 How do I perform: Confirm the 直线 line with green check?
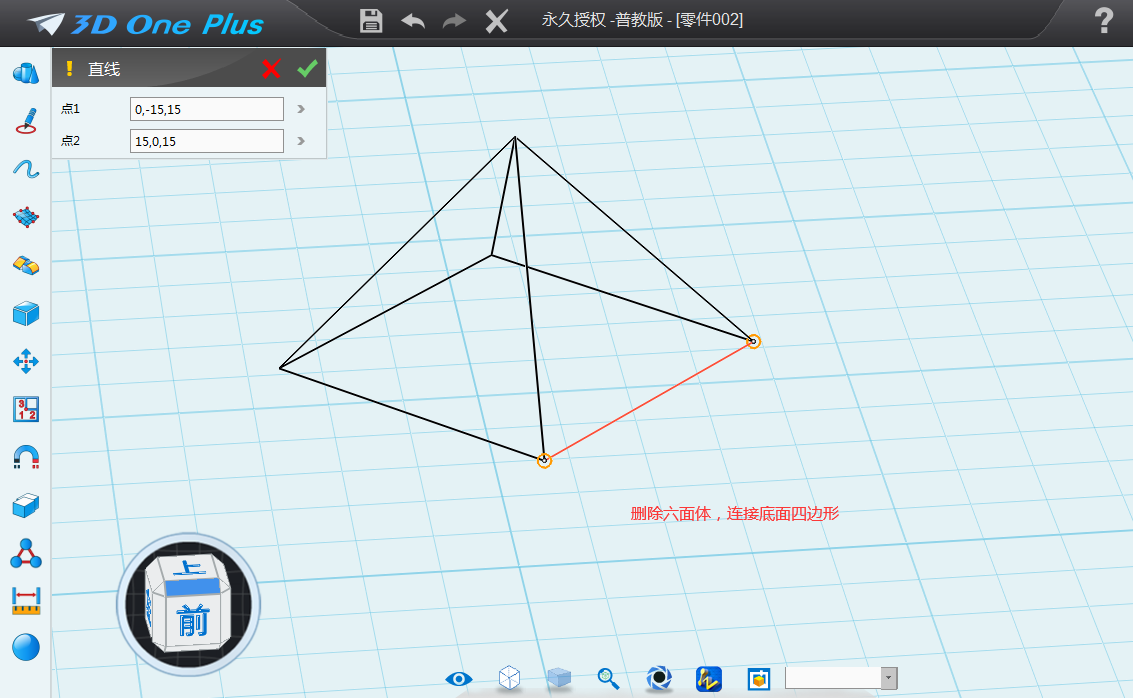pyautogui.click(x=307, y=69)
